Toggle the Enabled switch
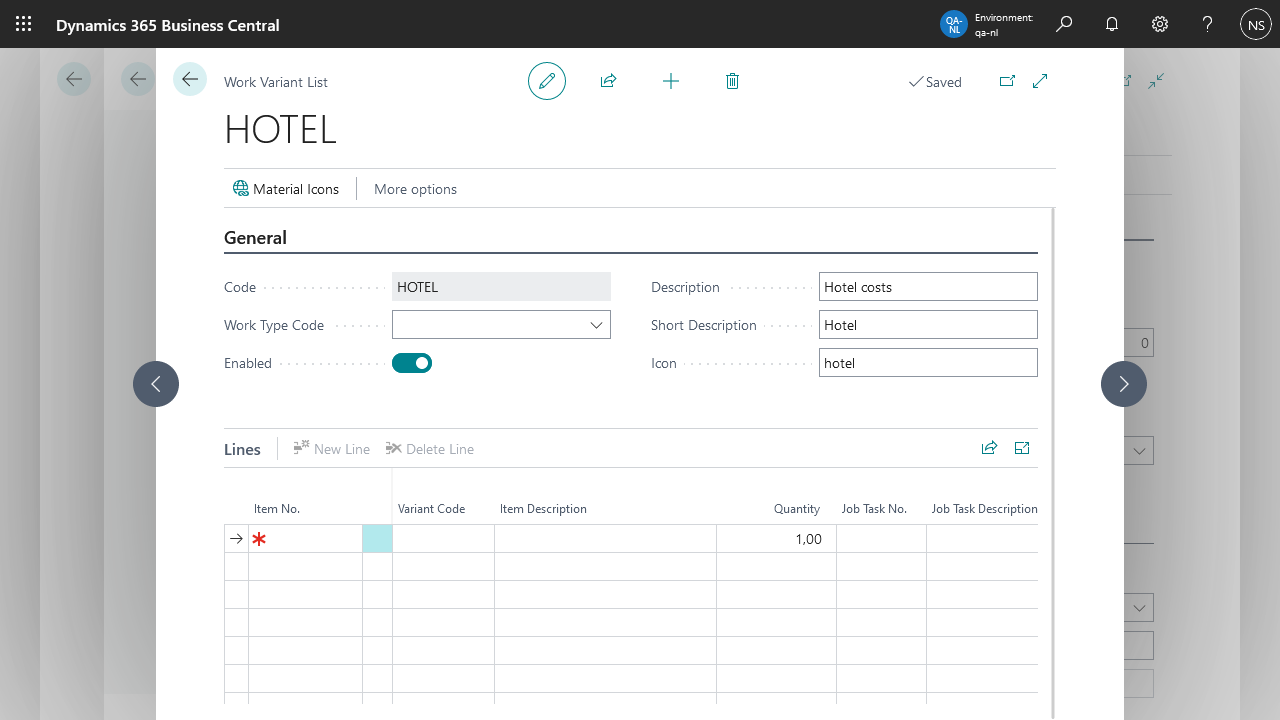The height and width of the screenshot is (720, 1280). point(412,363)
